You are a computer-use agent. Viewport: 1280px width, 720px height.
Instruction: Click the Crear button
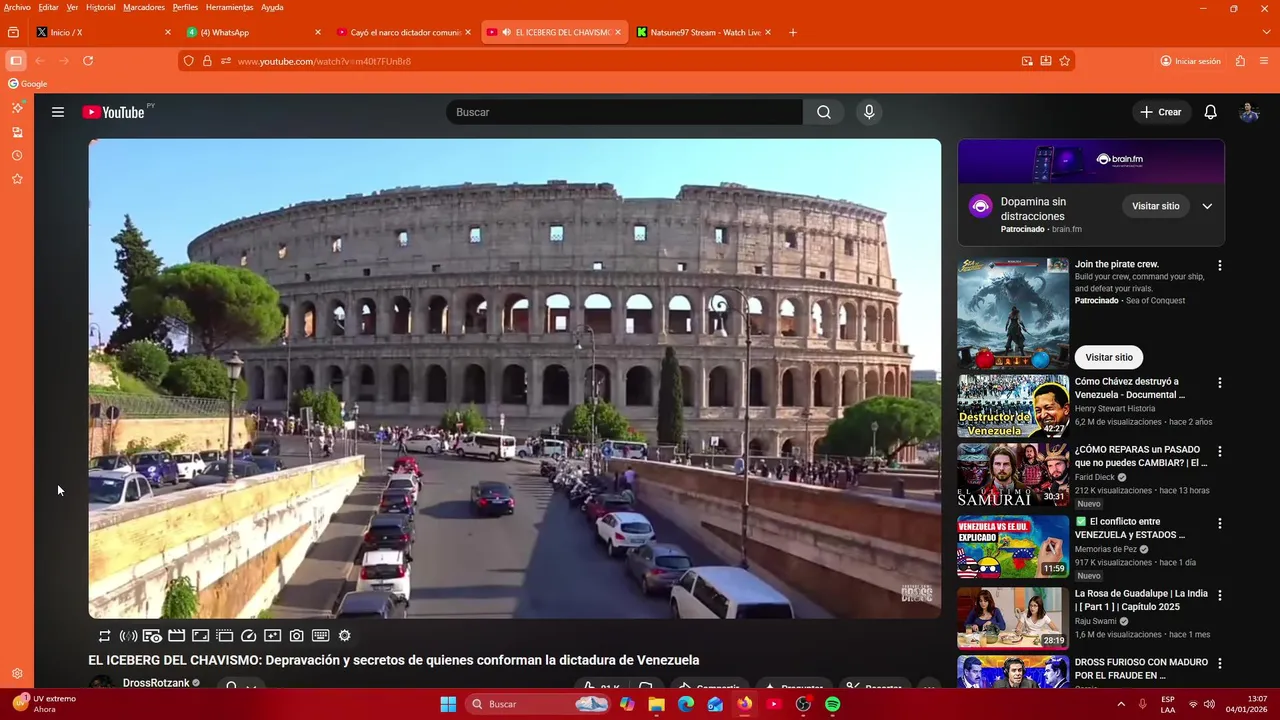[x=1161, y=112]
